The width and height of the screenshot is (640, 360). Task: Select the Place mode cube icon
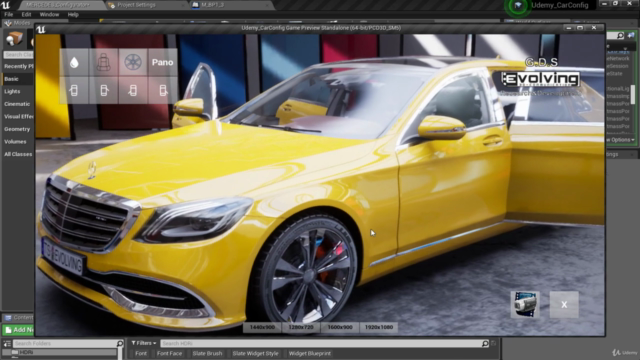click(x=14, y=39)
